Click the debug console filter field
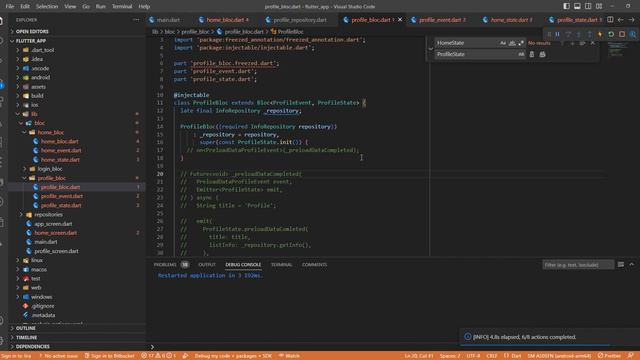640x360 pixels. (578, 265)
